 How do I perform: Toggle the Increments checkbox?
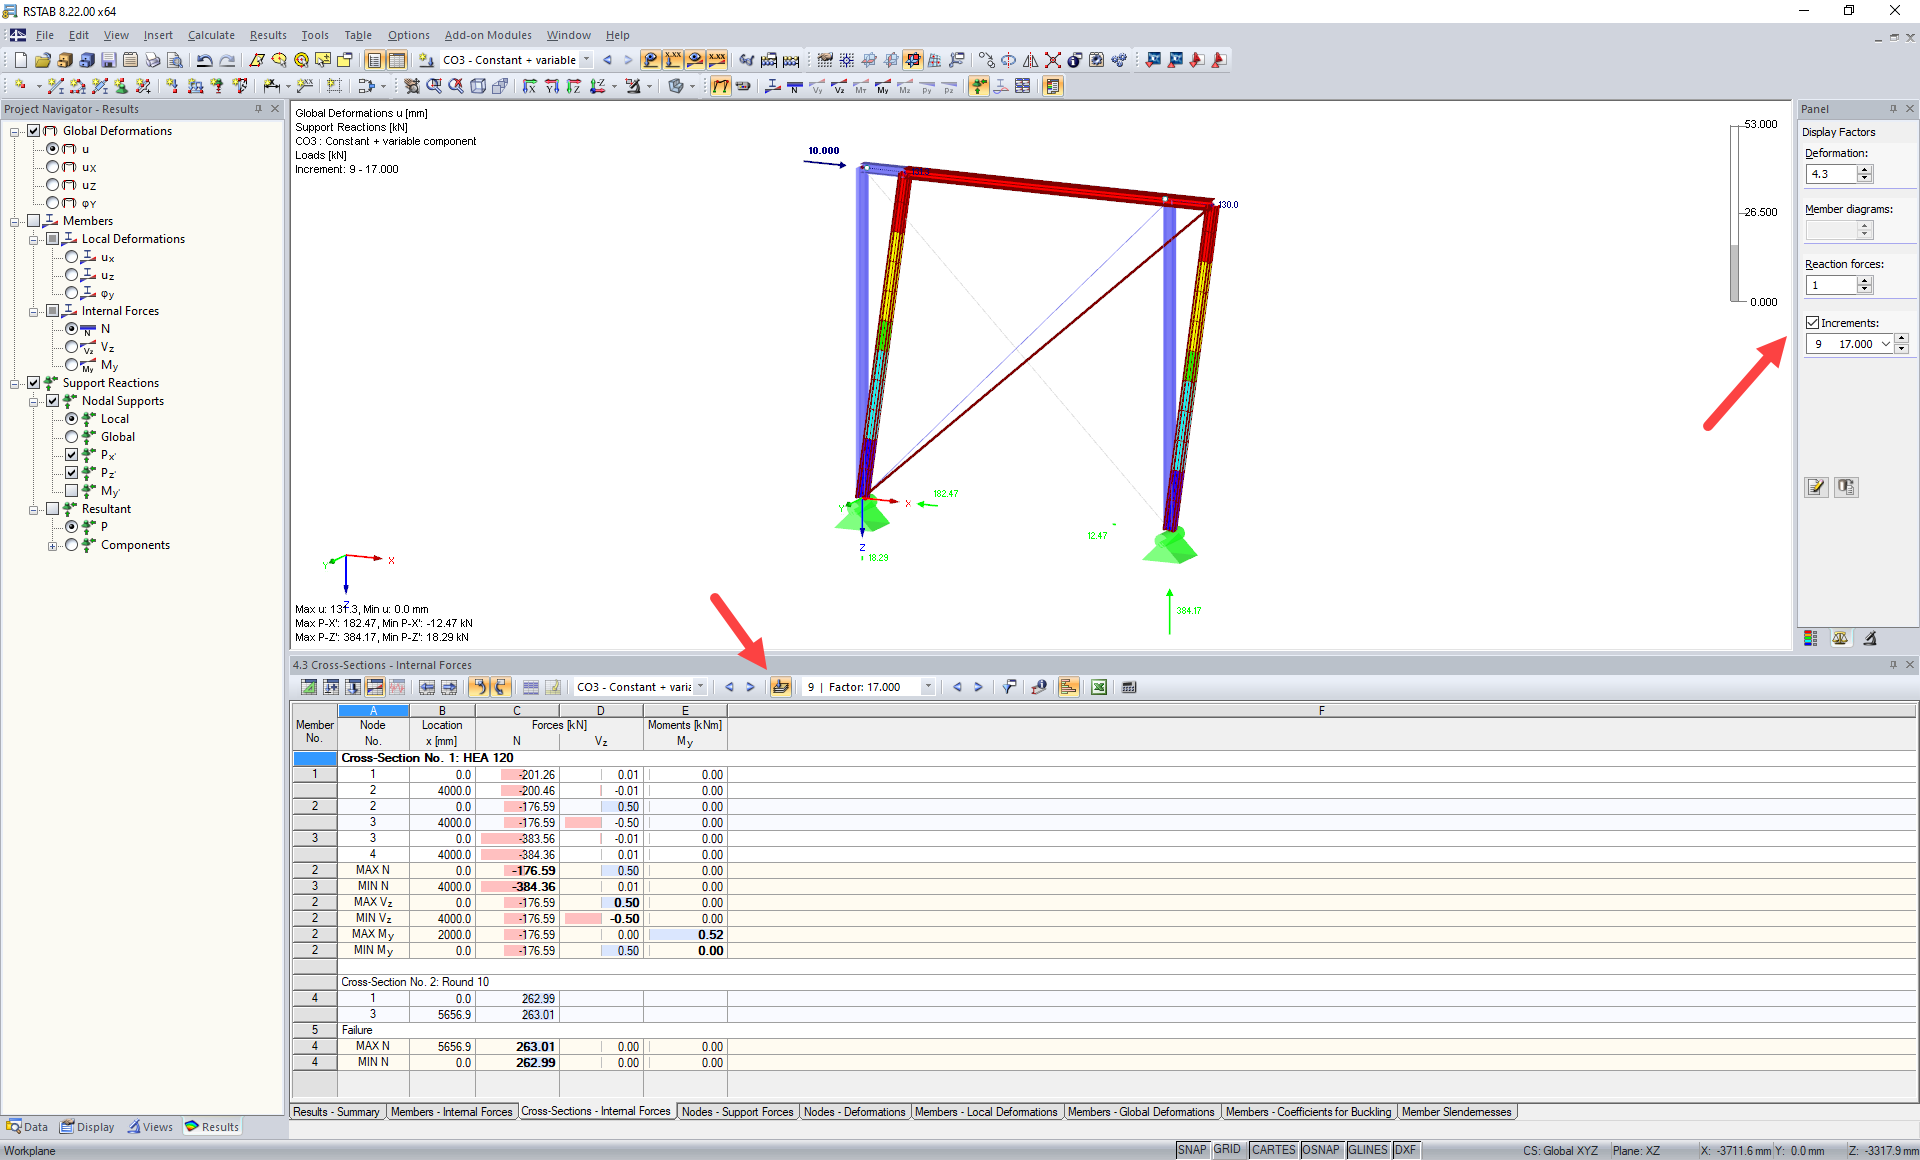[x=1813, y=323]
